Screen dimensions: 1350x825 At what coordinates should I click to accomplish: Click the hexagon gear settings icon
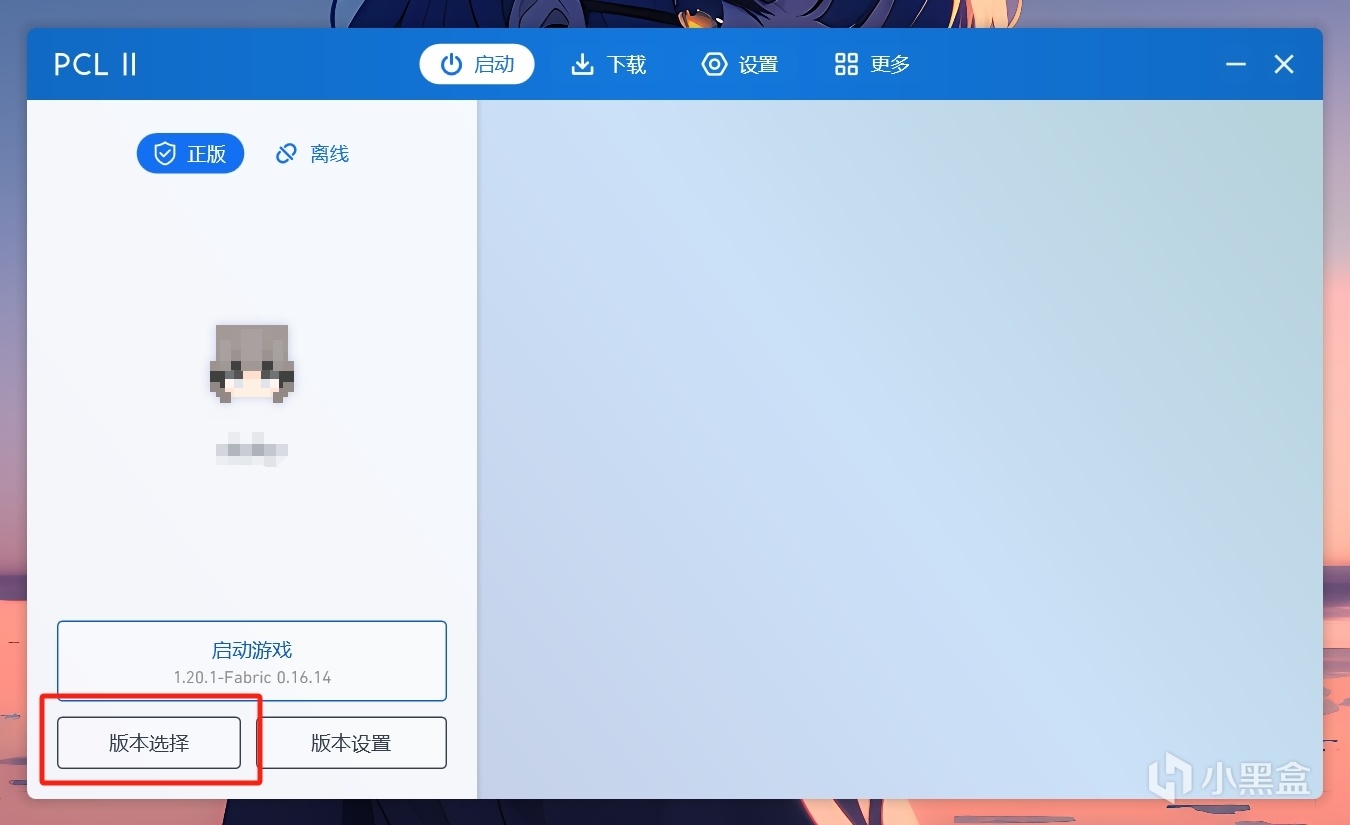714,64
